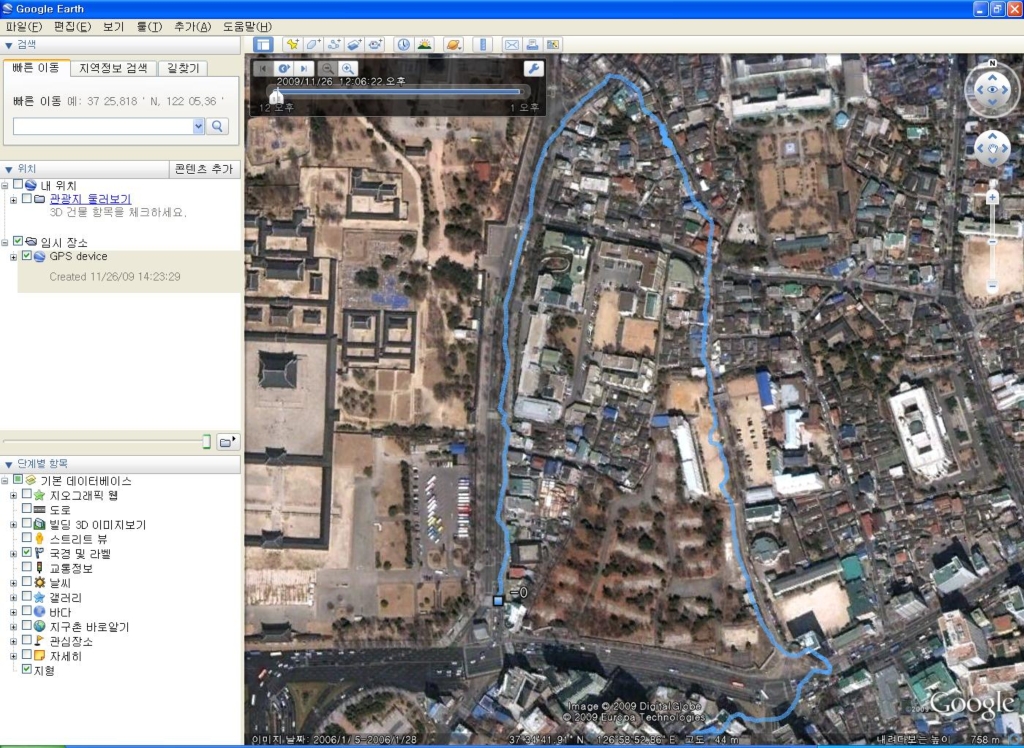Viewport: 1024px width, 748px height.
Task: Toggle the sidebar panel button
Action: click(x=263, y=44)
